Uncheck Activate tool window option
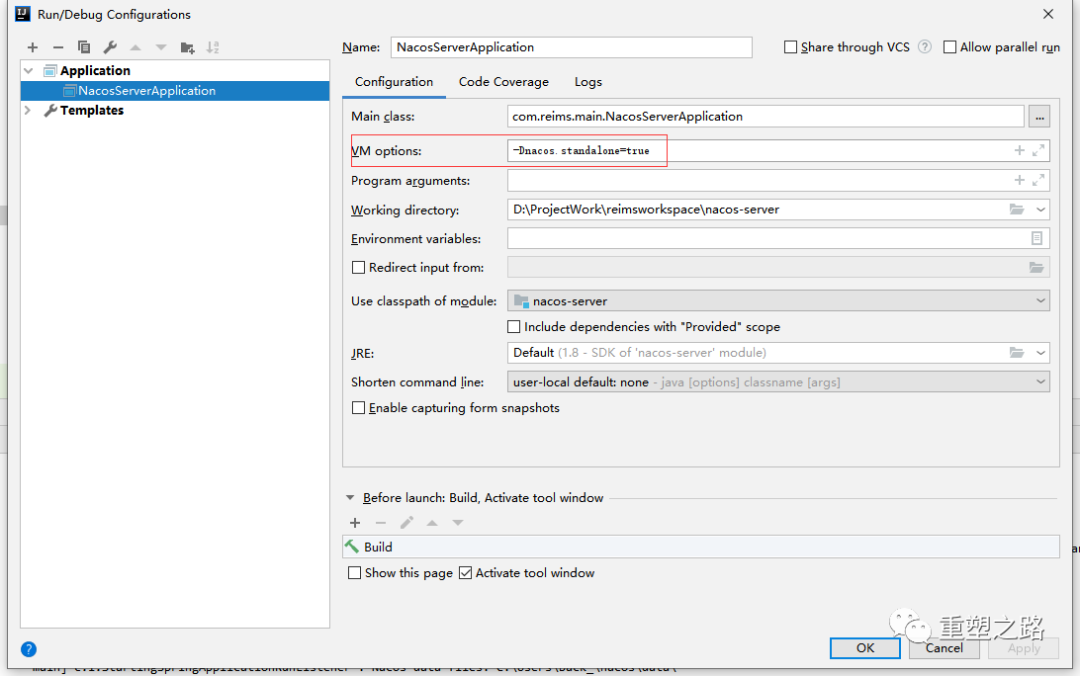 click(466, 573)
